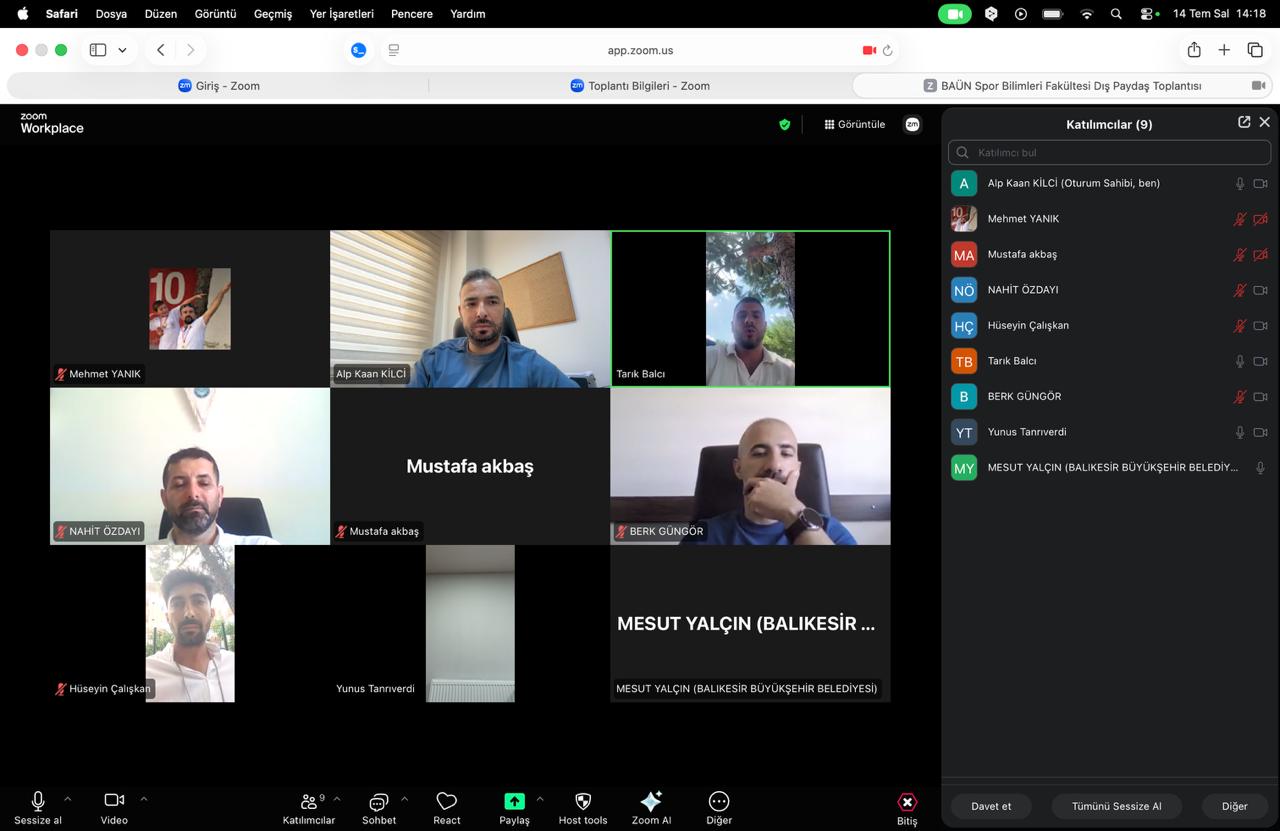
Task: Open the Safari sidebar dropdown arrow
Action: pos(122,50)
